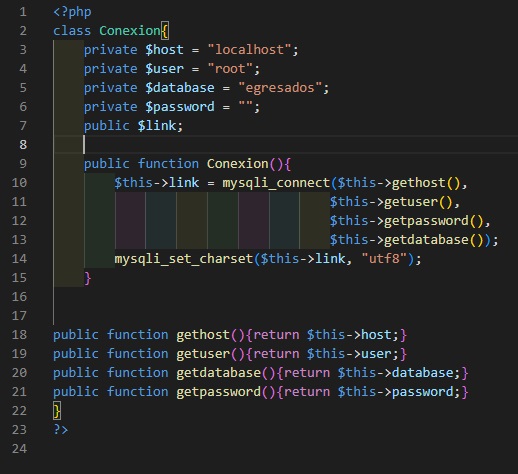
Task: Click the "$link" variable on line 7
Action: tap(157, 126)
